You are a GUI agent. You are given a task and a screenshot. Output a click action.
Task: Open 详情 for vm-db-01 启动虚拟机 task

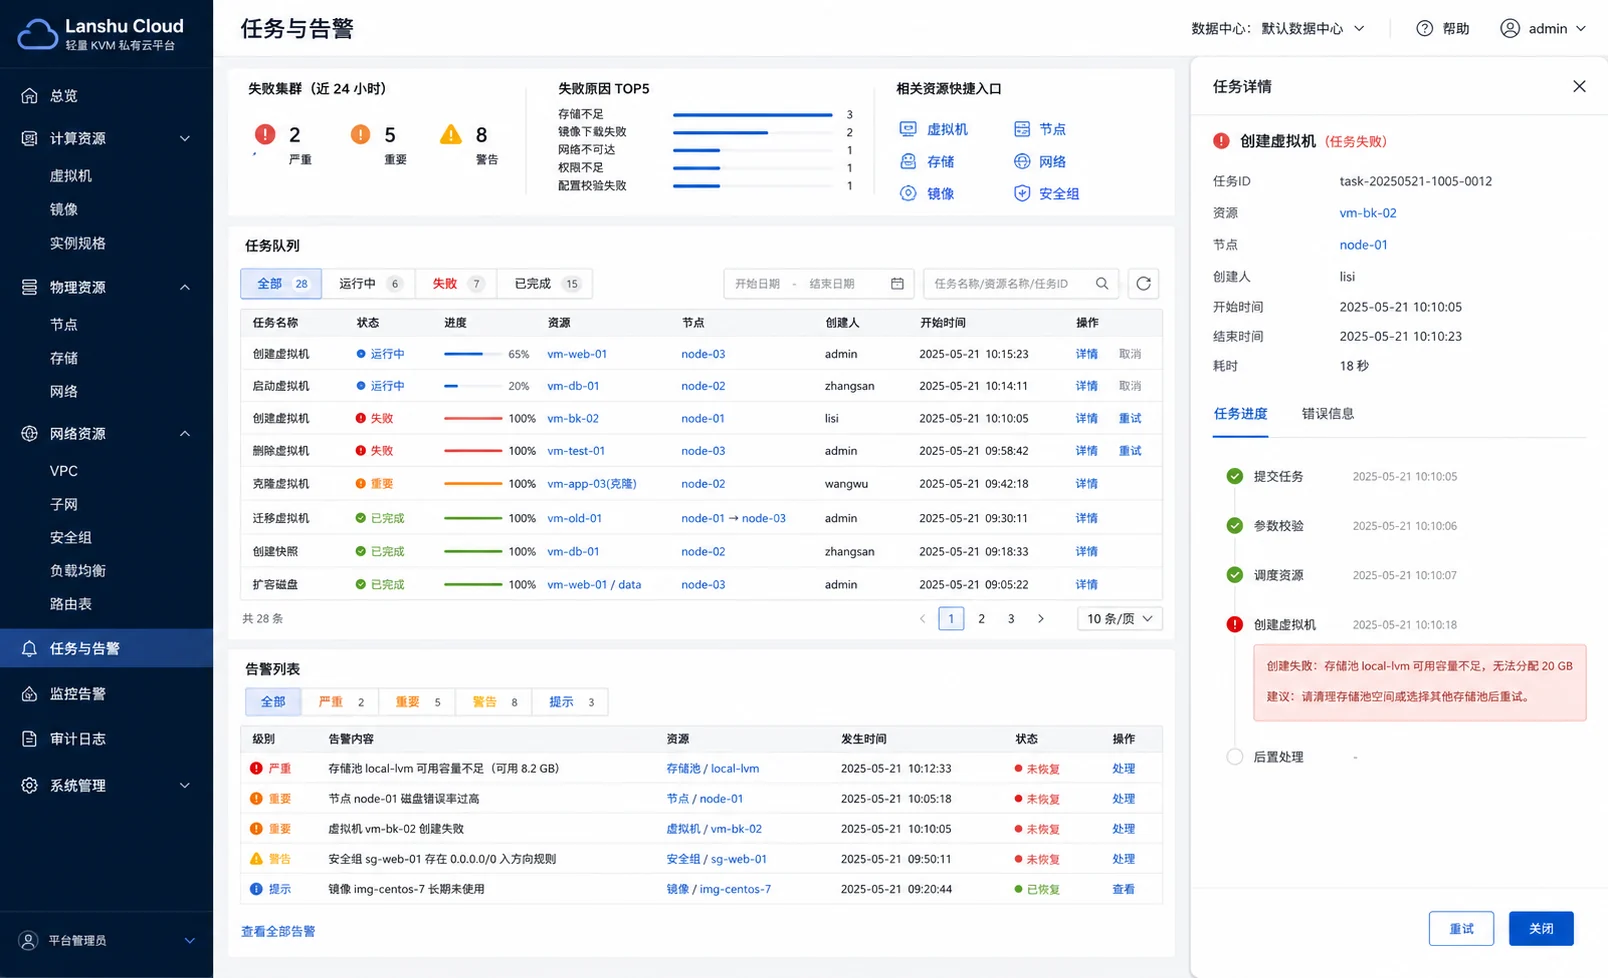tap(1087, 386)
